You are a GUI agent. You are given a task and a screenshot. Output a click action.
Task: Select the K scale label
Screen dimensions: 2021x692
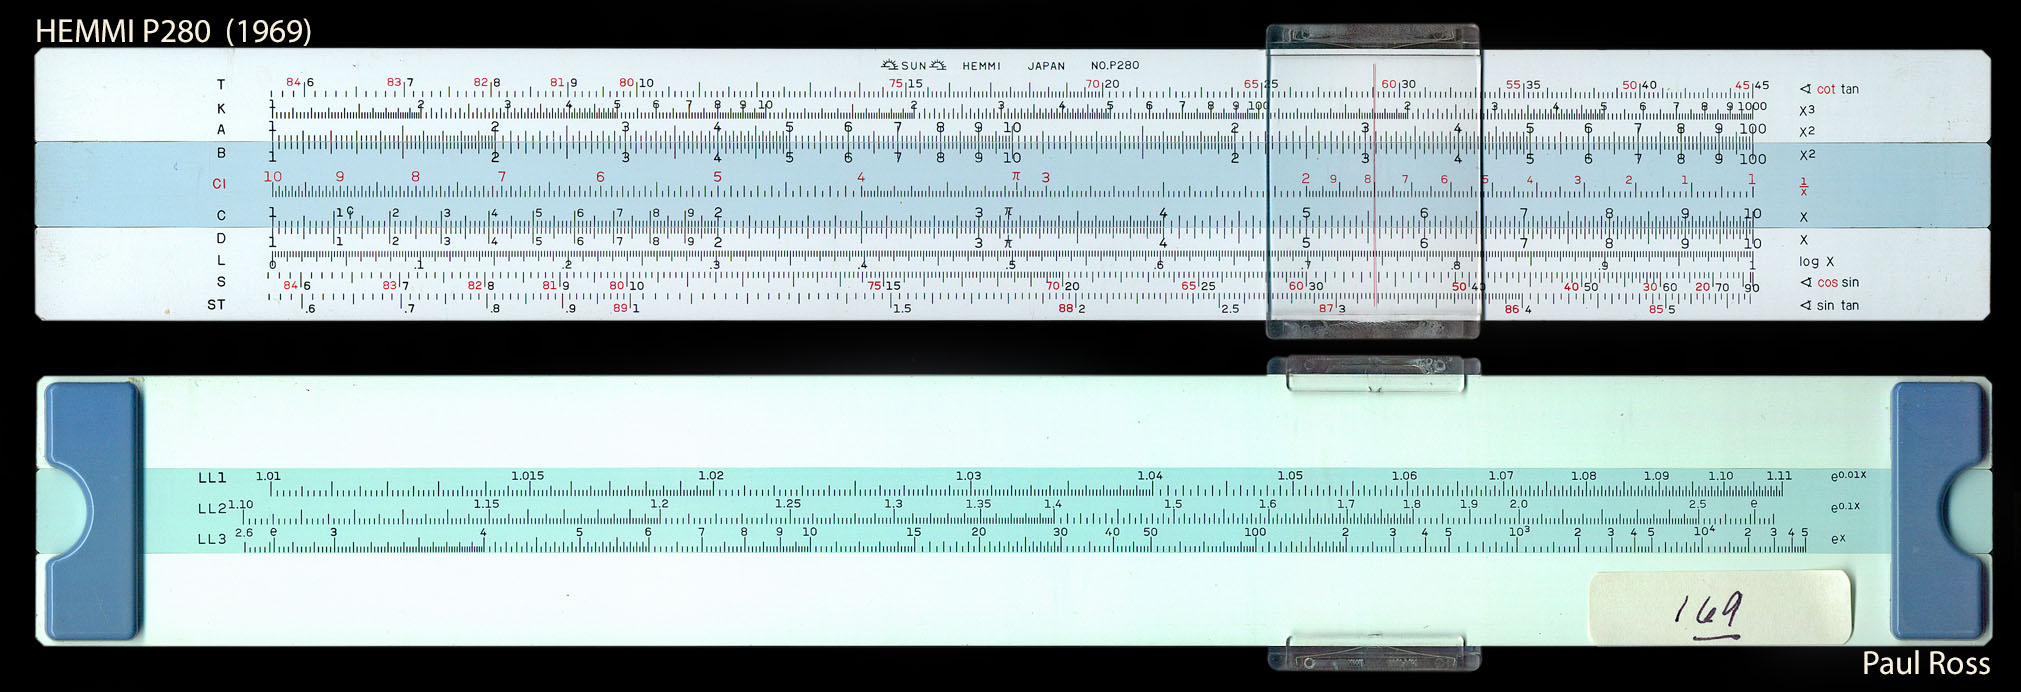221,109
